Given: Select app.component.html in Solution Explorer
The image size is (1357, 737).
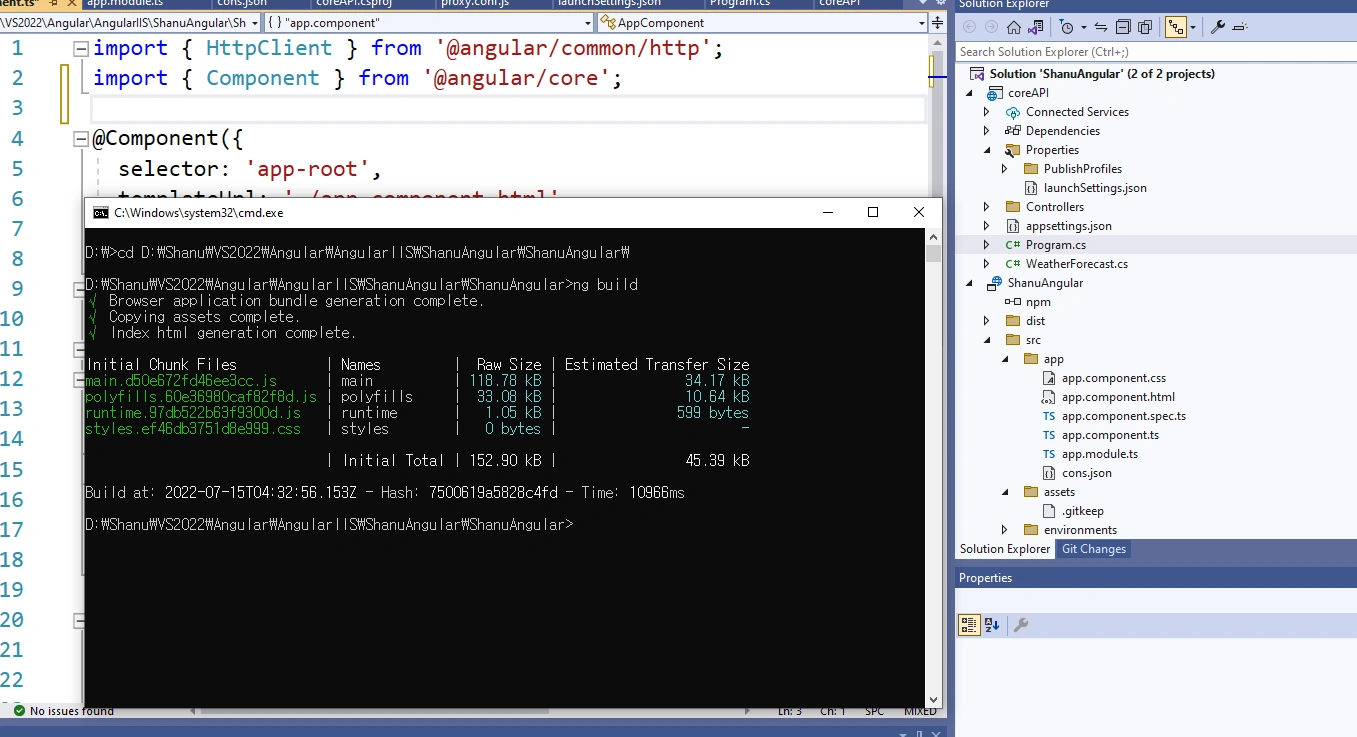Looking at the screenshot, I should (1118, 397).
